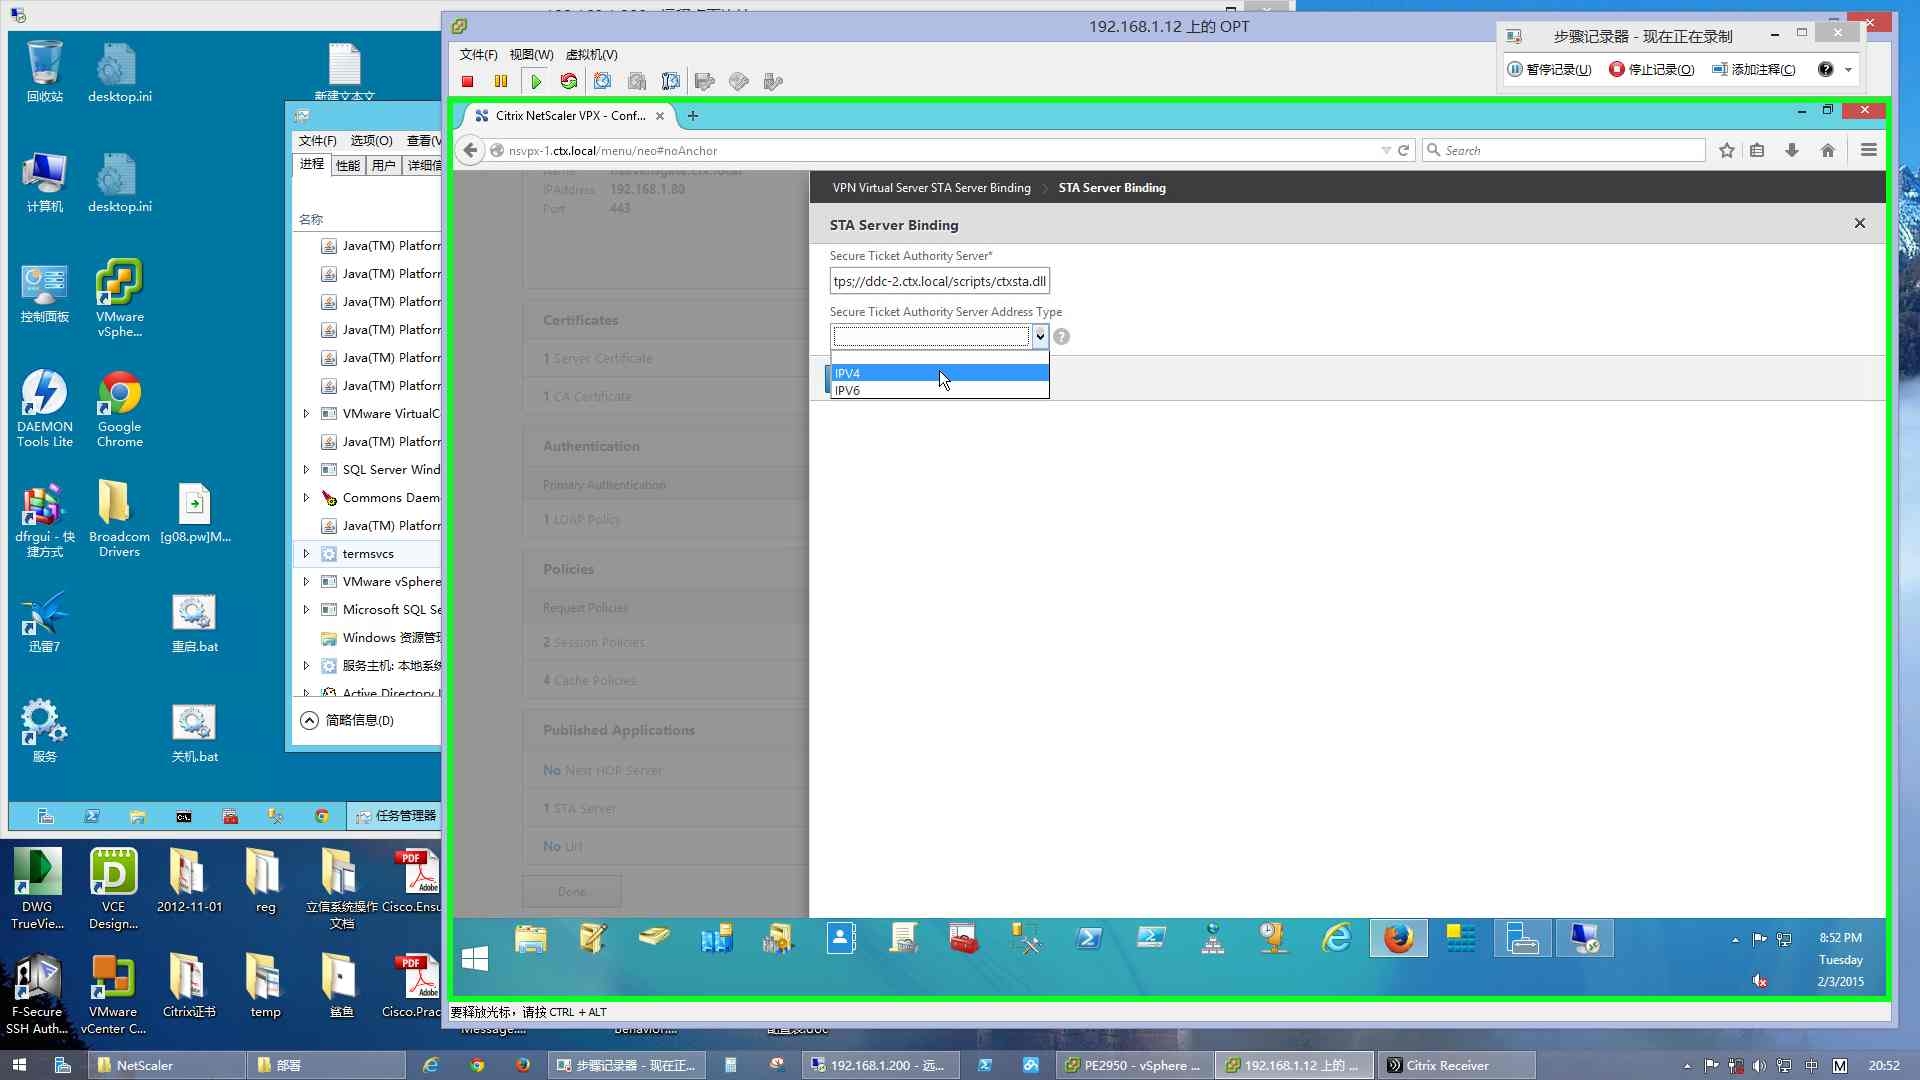
Task: Open File Explorer in VM taskbar
Action: (x=531, y=939)
